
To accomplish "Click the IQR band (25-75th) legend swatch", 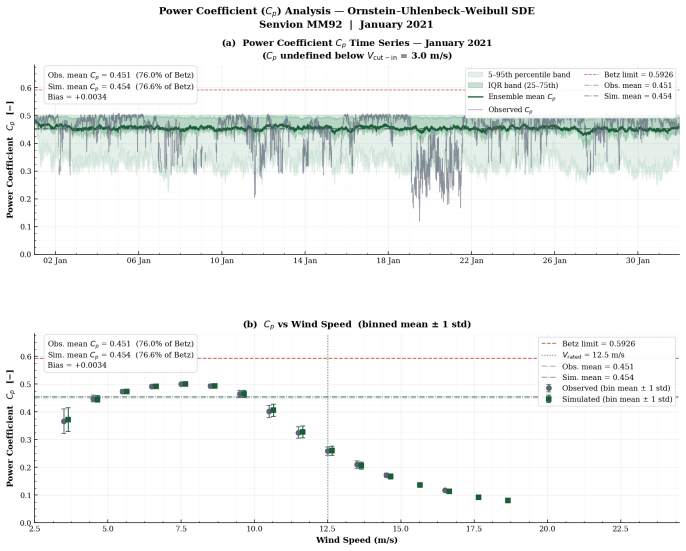I will click(475, 85).
